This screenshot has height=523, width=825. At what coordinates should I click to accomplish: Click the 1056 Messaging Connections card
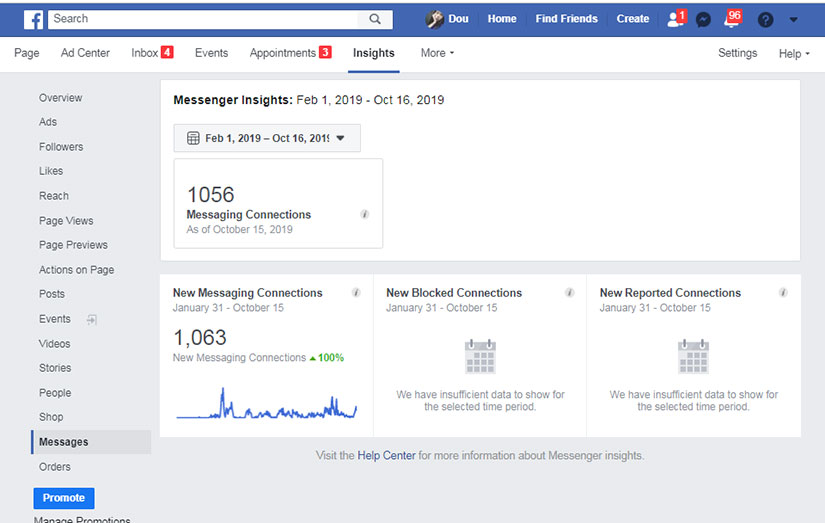click(x=278, y=204)
